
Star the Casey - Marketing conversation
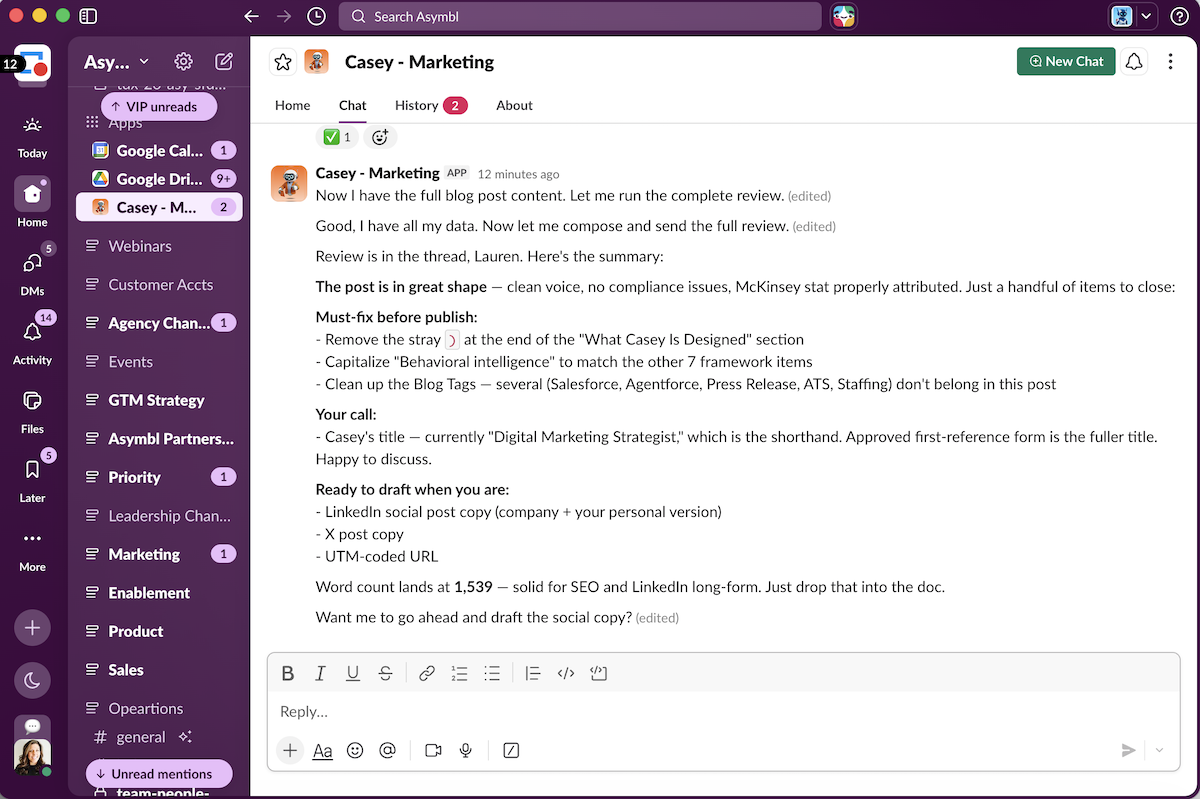coord(283,62)
